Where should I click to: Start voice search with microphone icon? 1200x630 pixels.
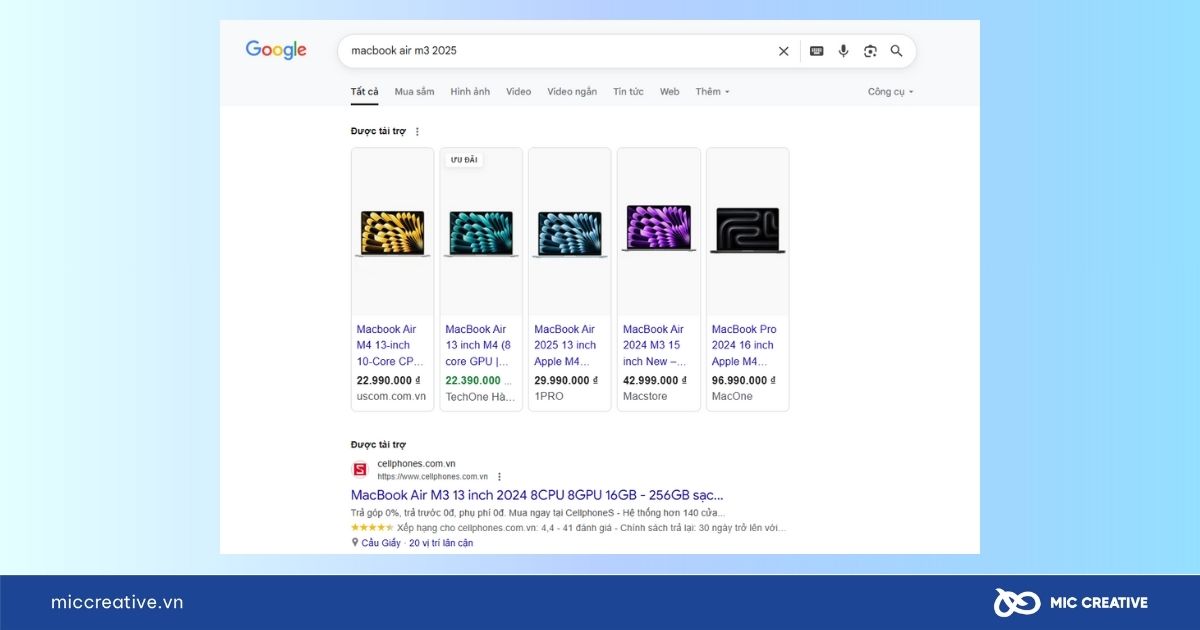[844, 51]
